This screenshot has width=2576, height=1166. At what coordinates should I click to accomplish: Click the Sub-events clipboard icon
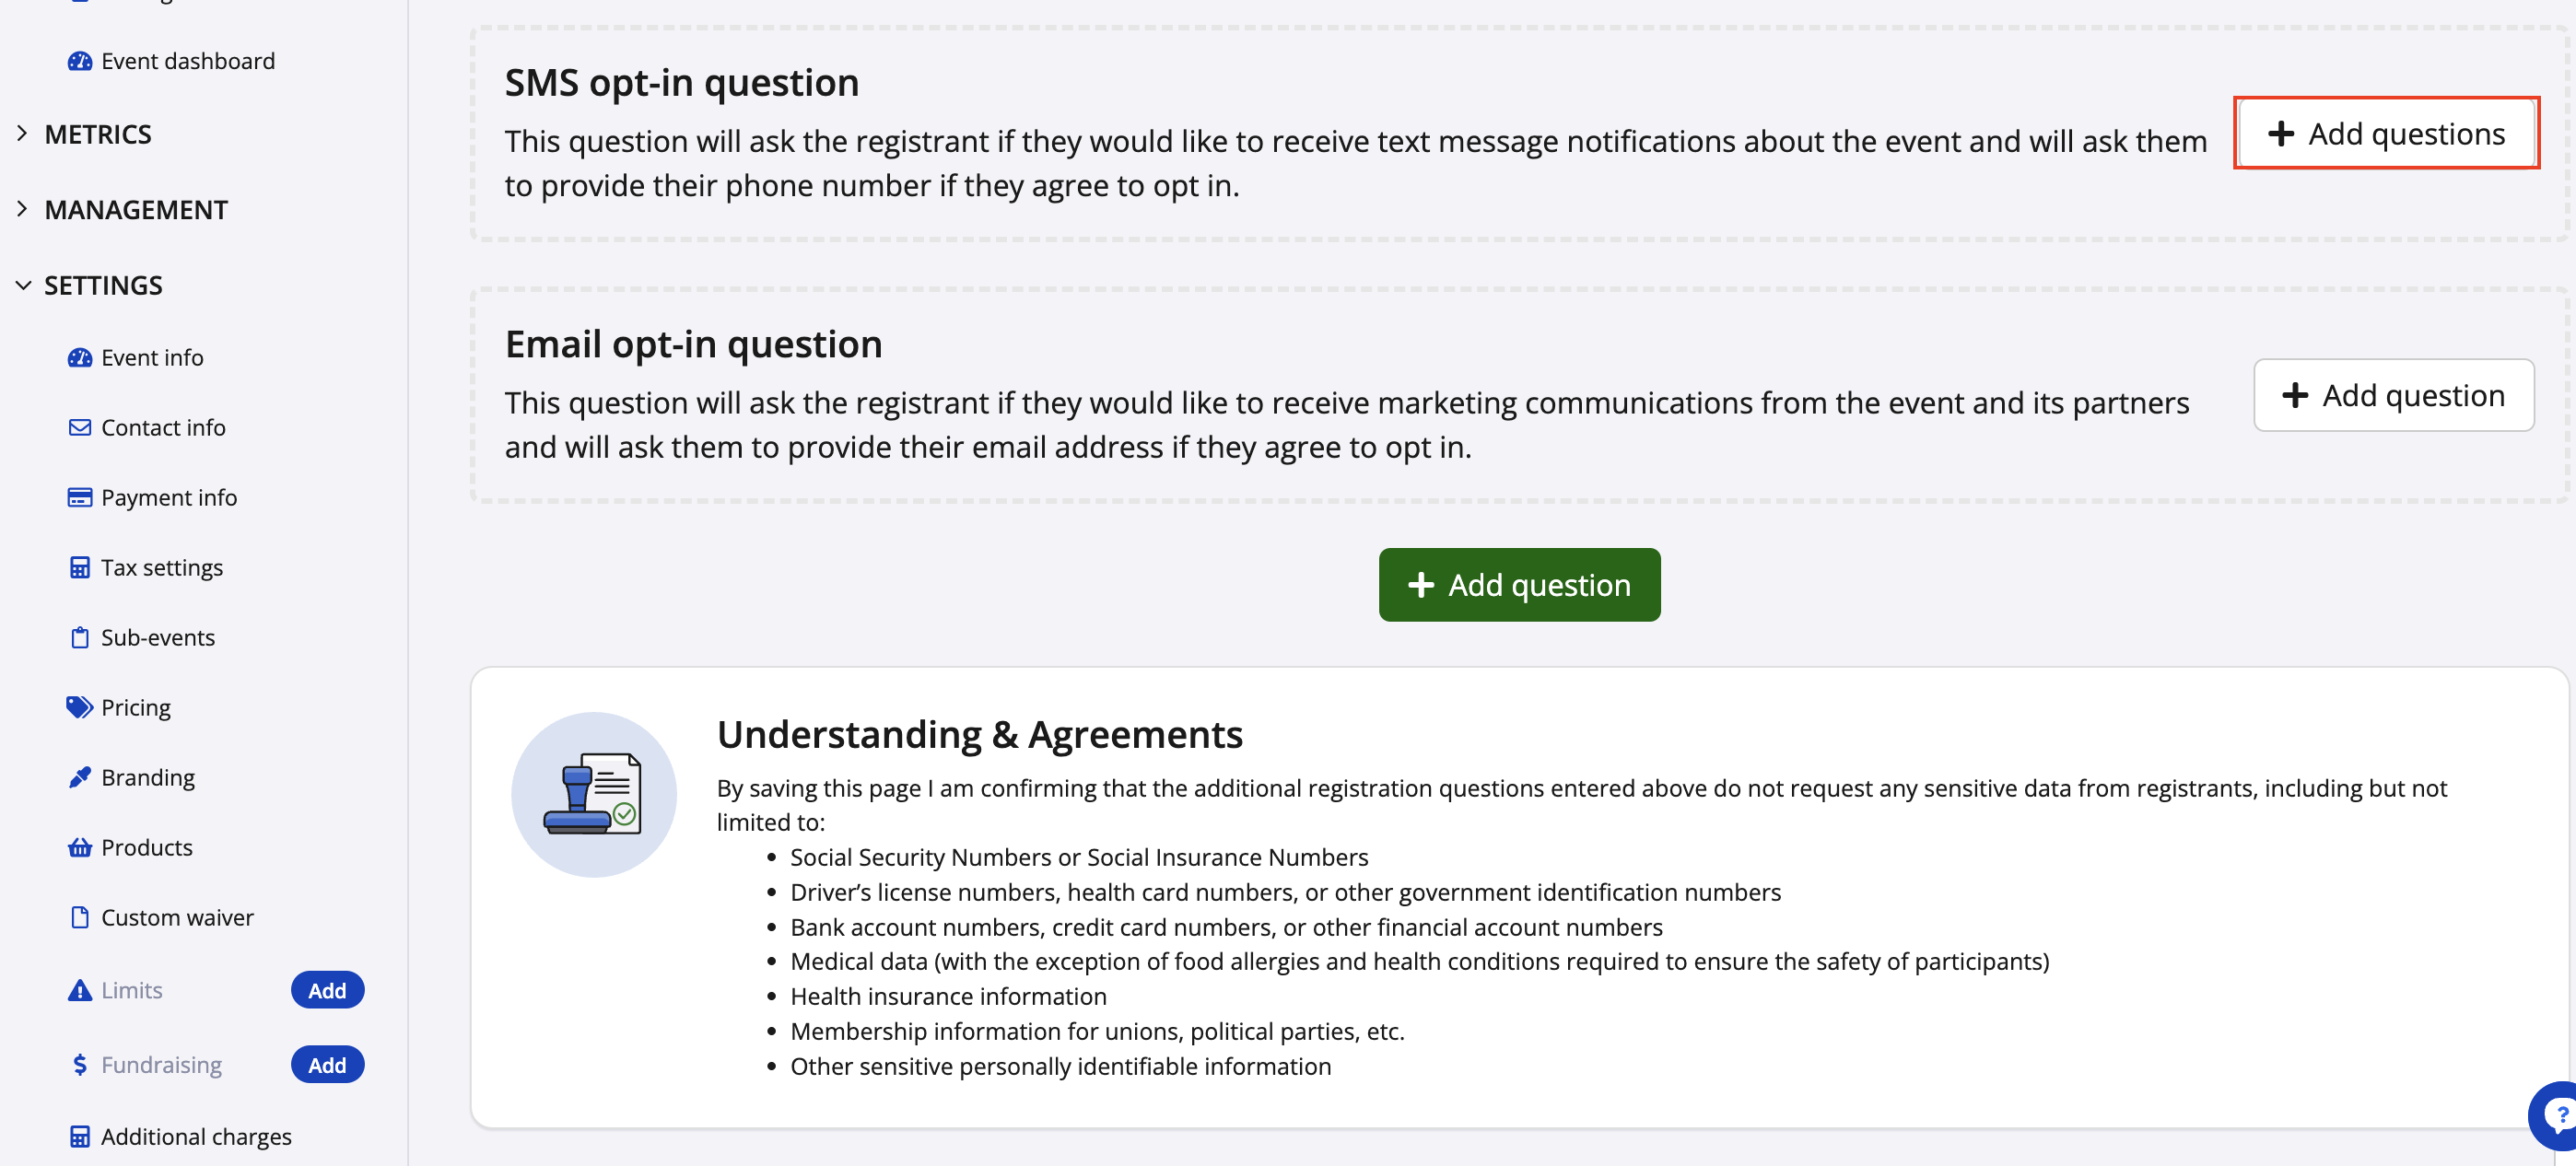tap(79, 638)
